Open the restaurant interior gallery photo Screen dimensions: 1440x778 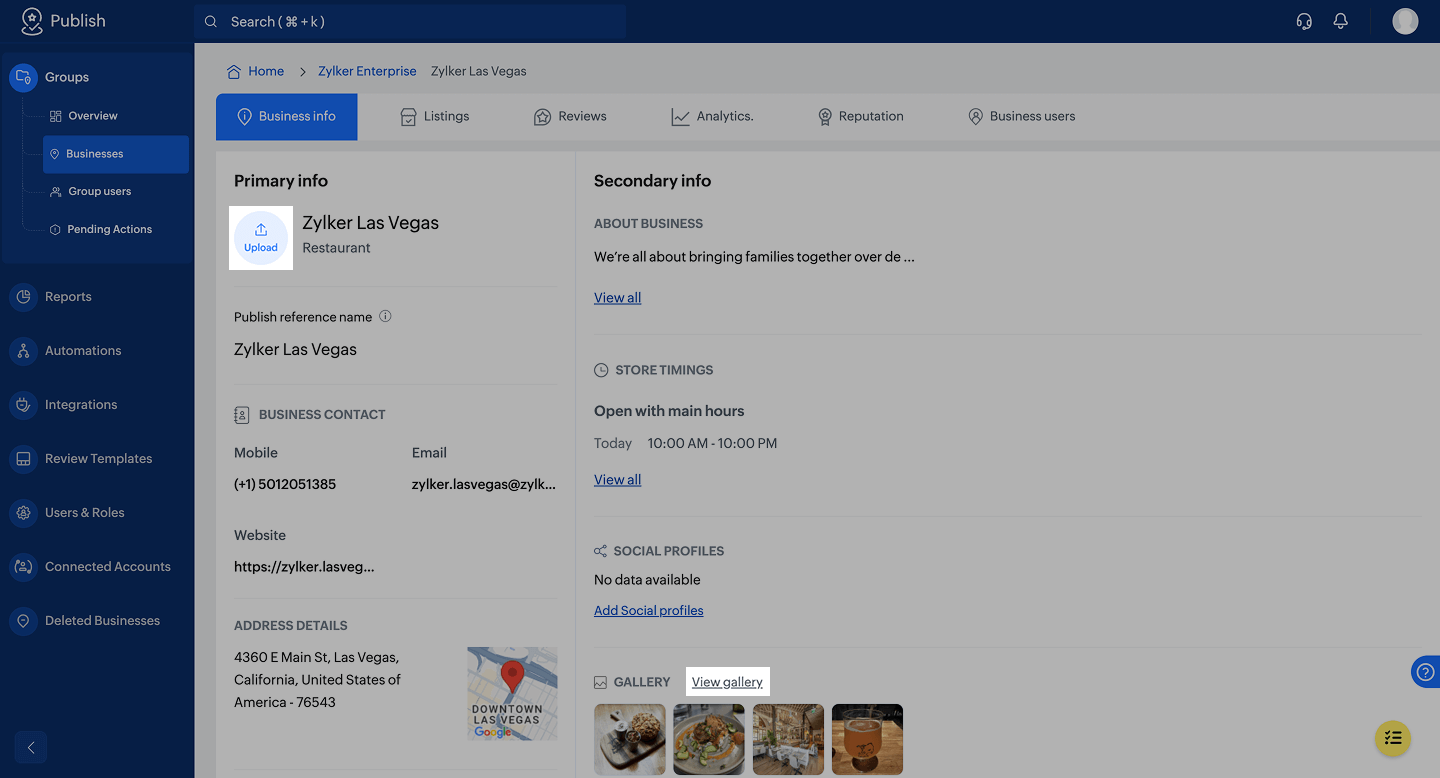pyautogui.click(x=788, y=739)
